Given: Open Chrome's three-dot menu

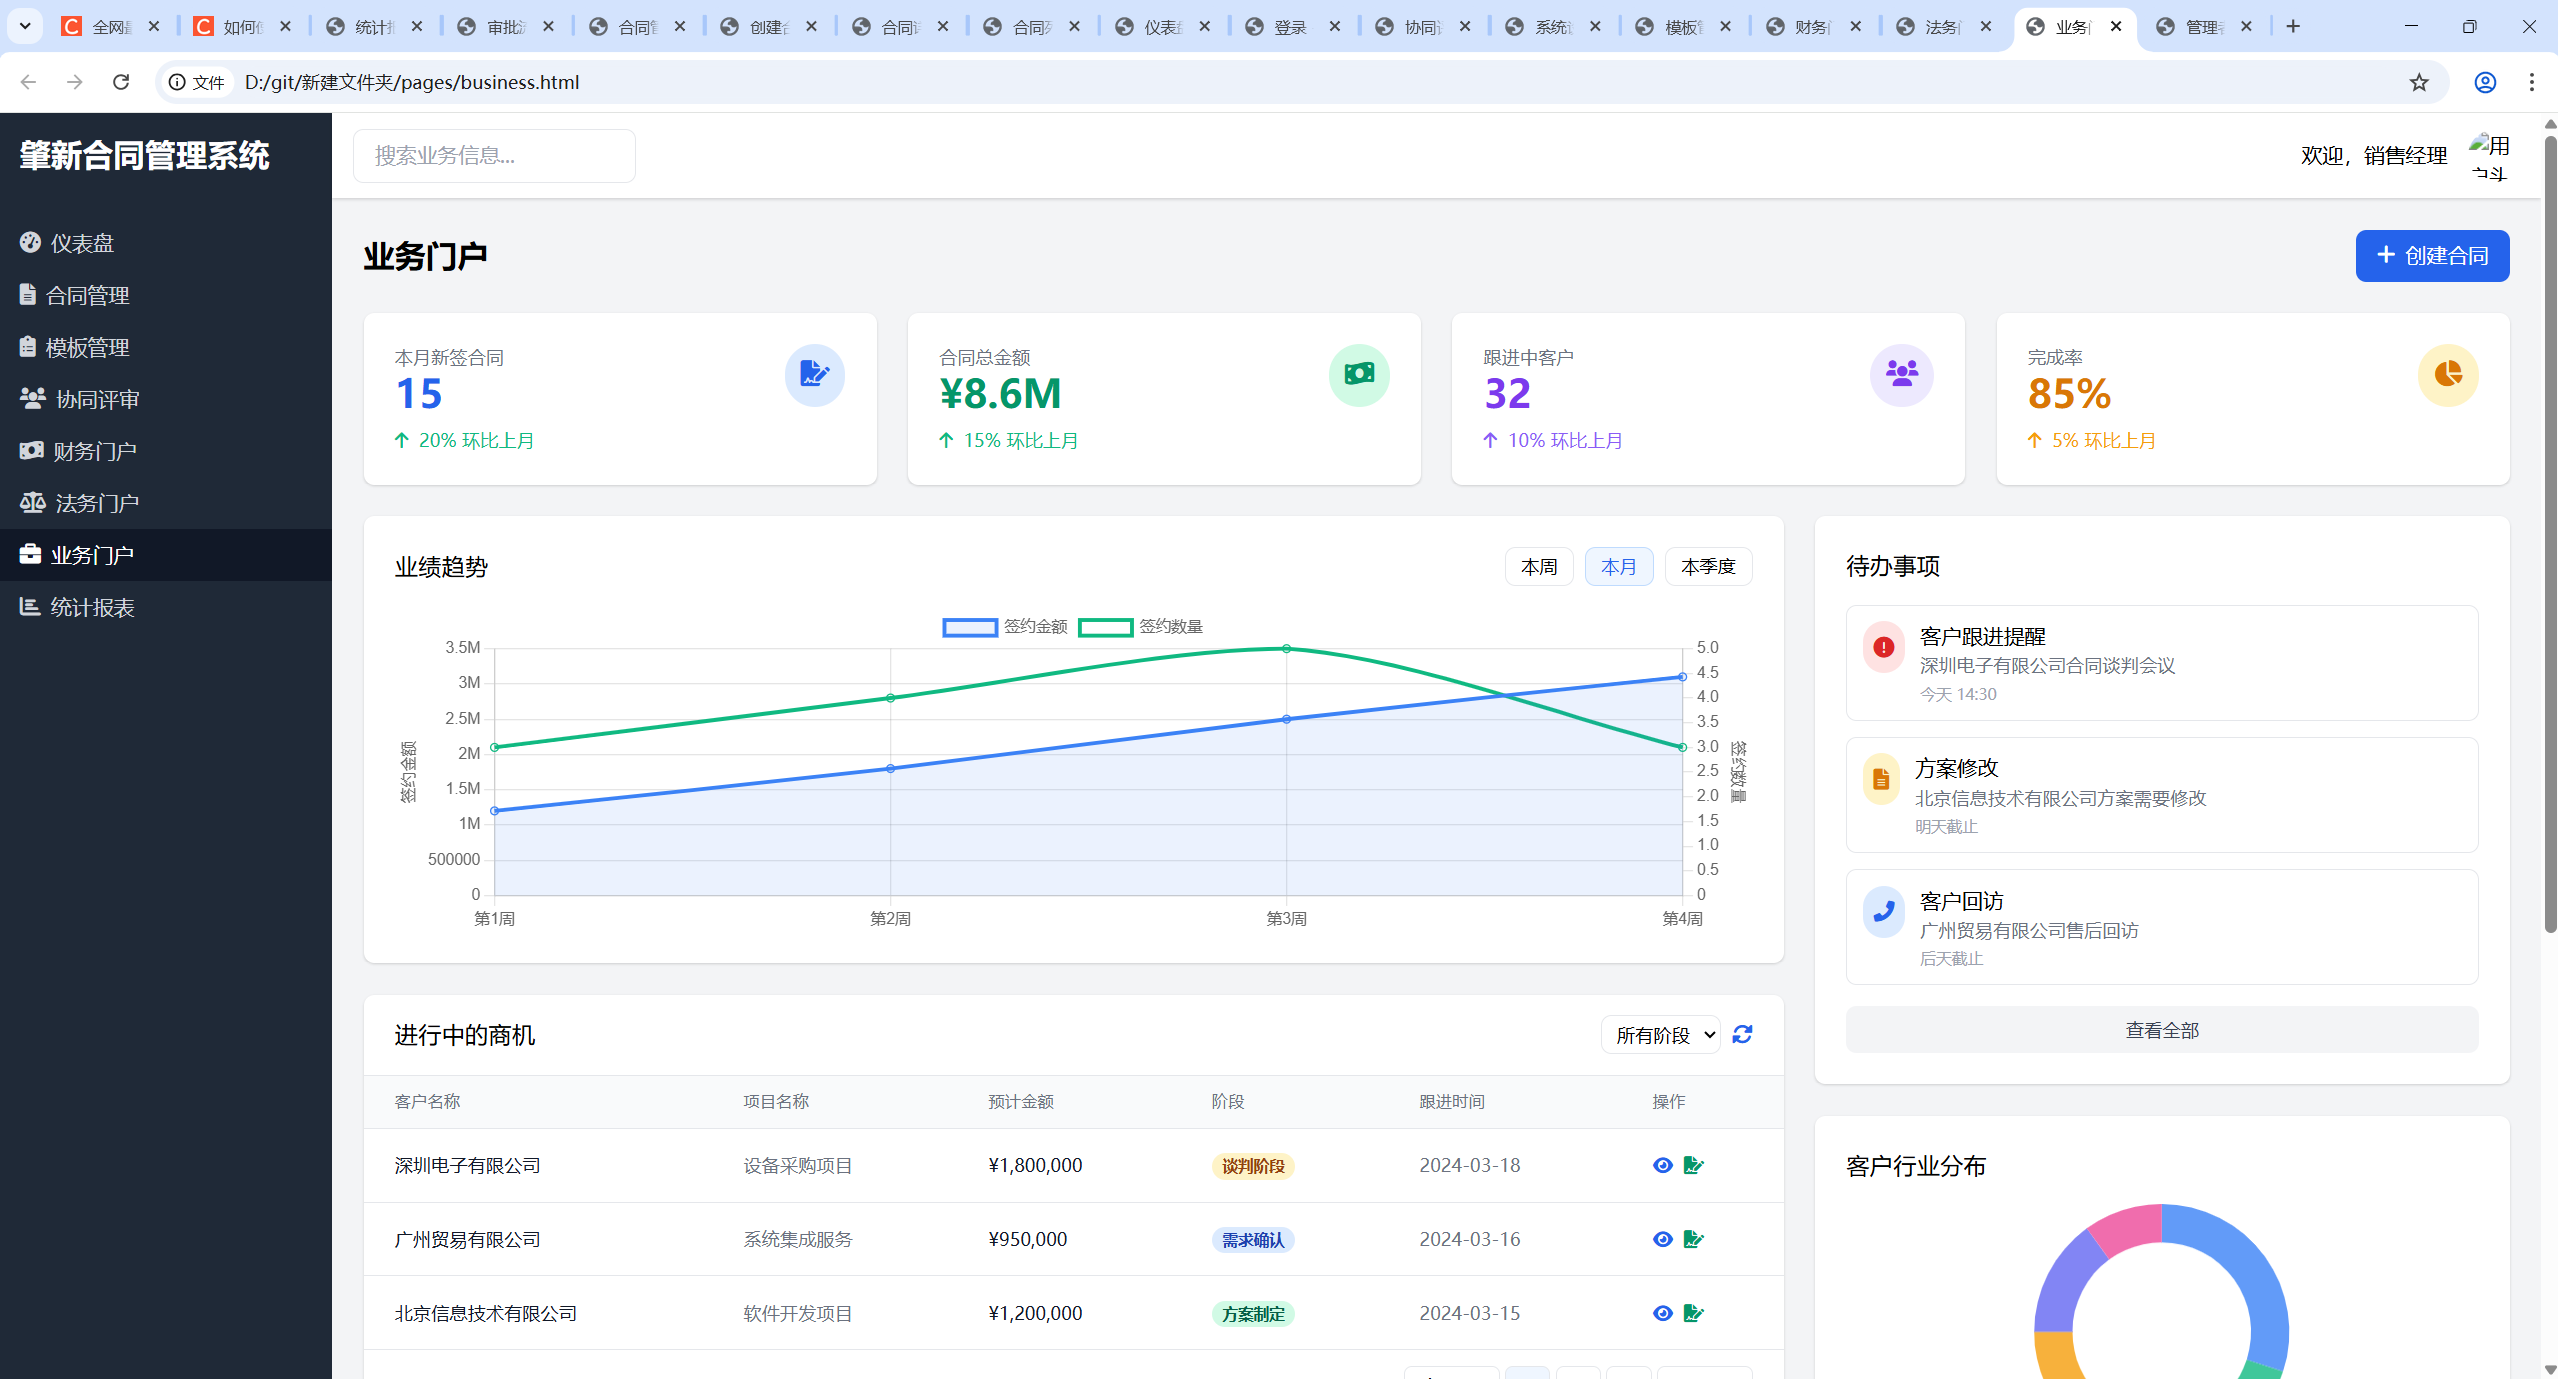Looking at the screenshot, I should (2531, 82).
